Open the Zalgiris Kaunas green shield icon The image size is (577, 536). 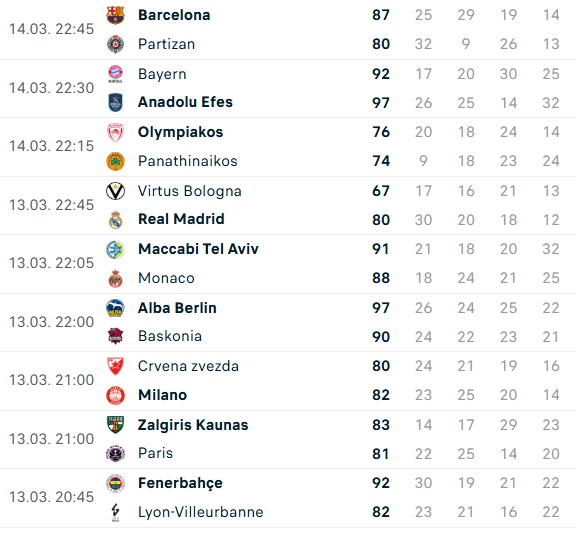[x=115, y=425]
